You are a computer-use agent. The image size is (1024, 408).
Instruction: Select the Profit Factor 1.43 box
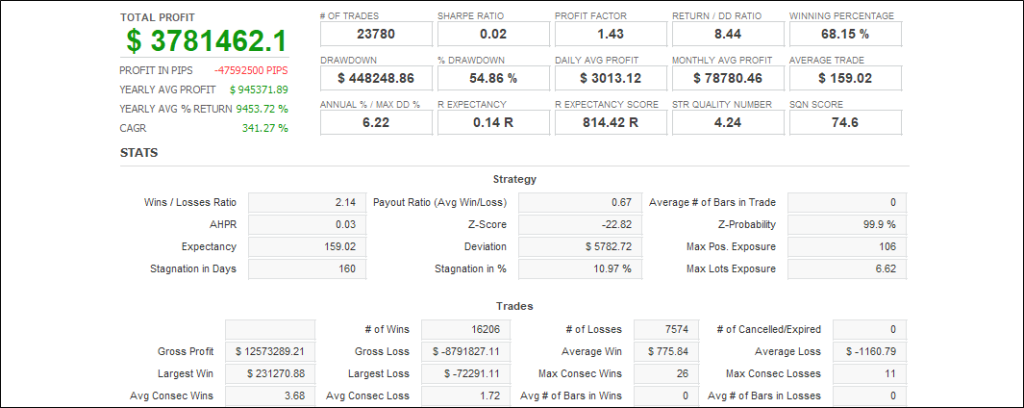[x=610, y=35]
